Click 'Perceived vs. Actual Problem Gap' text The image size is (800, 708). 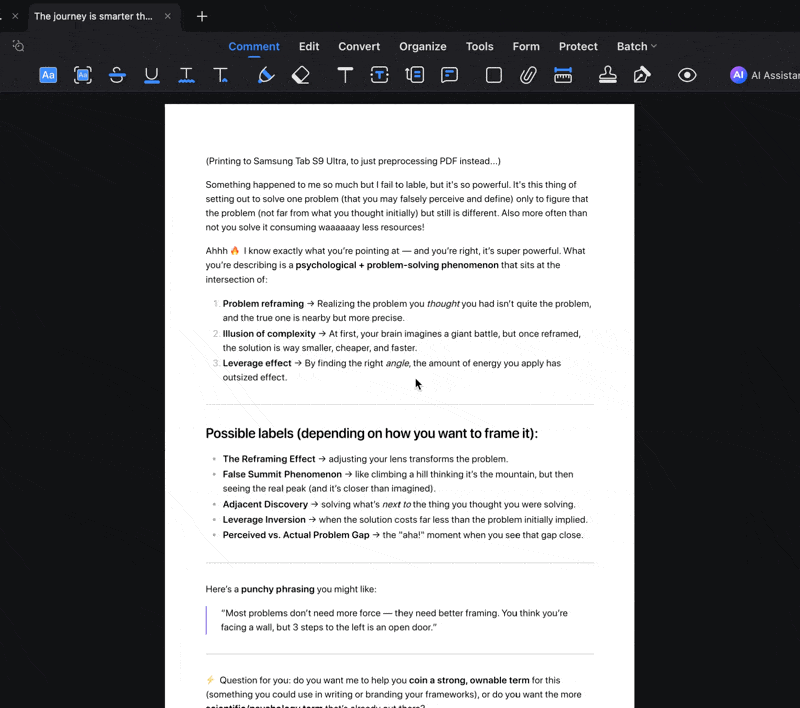point(296,535)
